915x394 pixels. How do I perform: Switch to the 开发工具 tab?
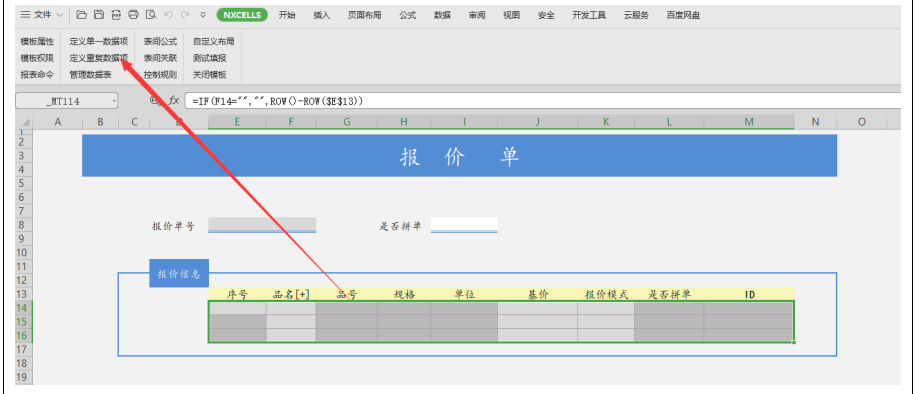[589, 15]
